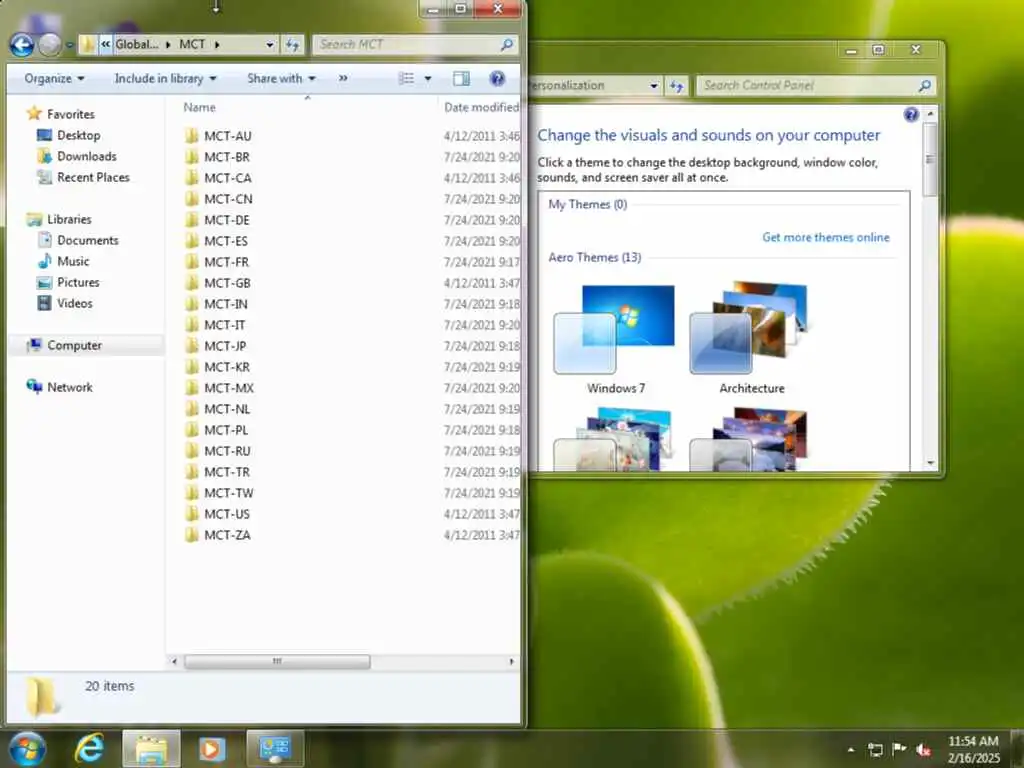The width and height of the screenshot is (1024, 768).
Task: Select Libraries in navigation pane
Action: 69,219
